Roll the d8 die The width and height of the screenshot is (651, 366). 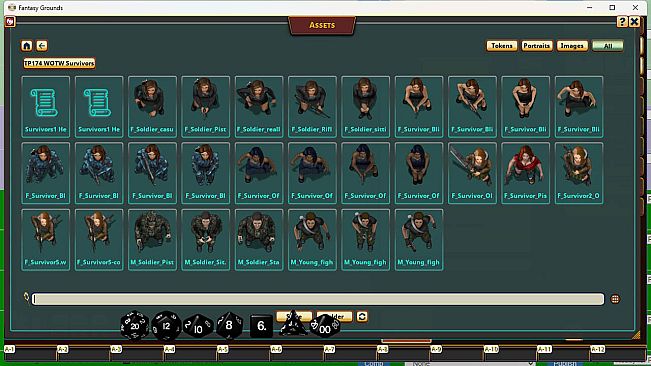[x=229, y=326]
